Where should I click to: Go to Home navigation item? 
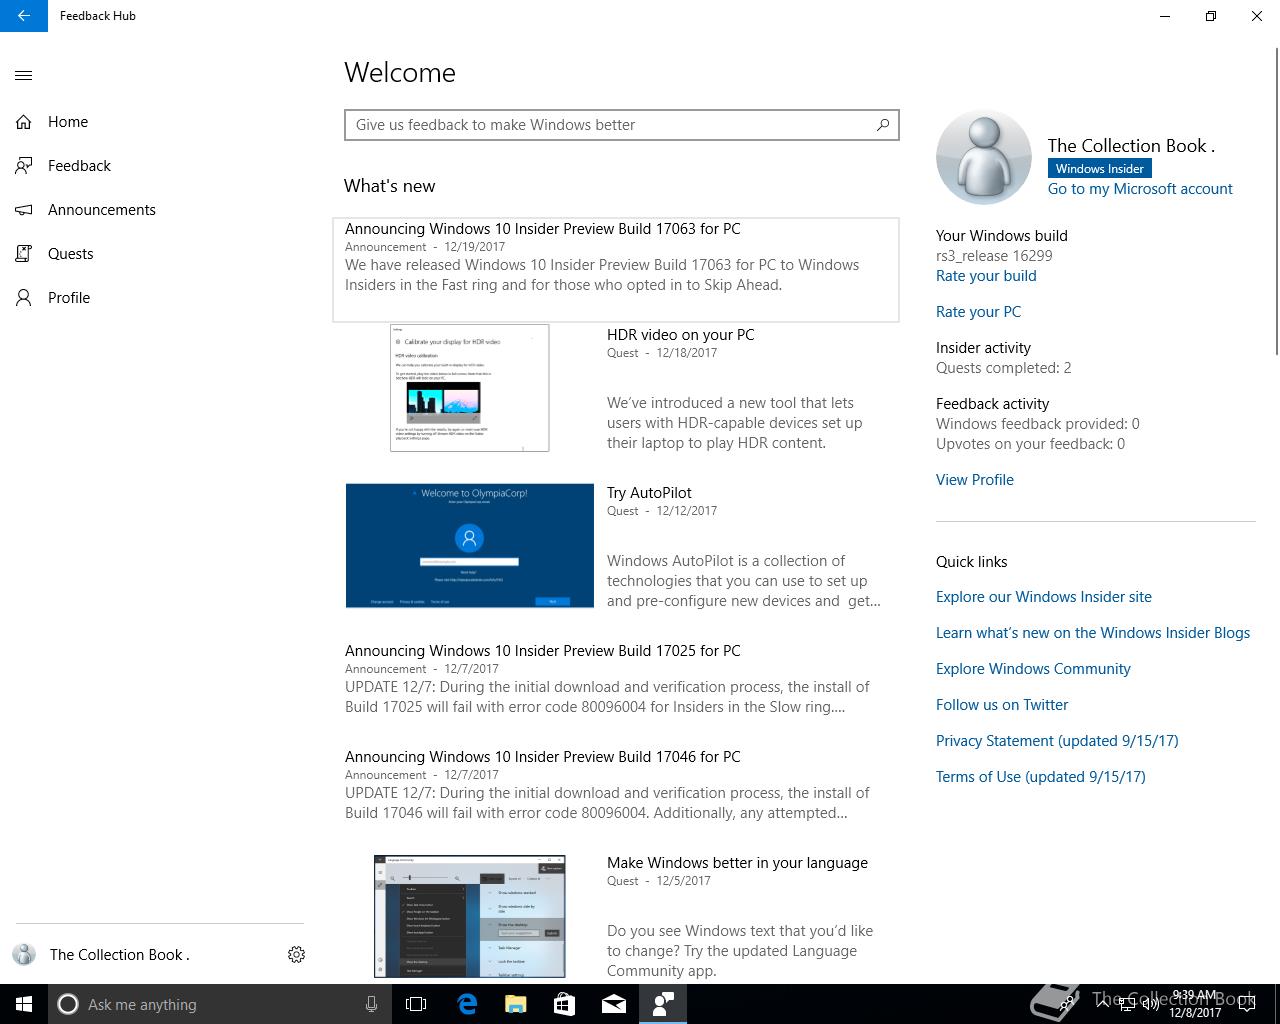(160, 122)
